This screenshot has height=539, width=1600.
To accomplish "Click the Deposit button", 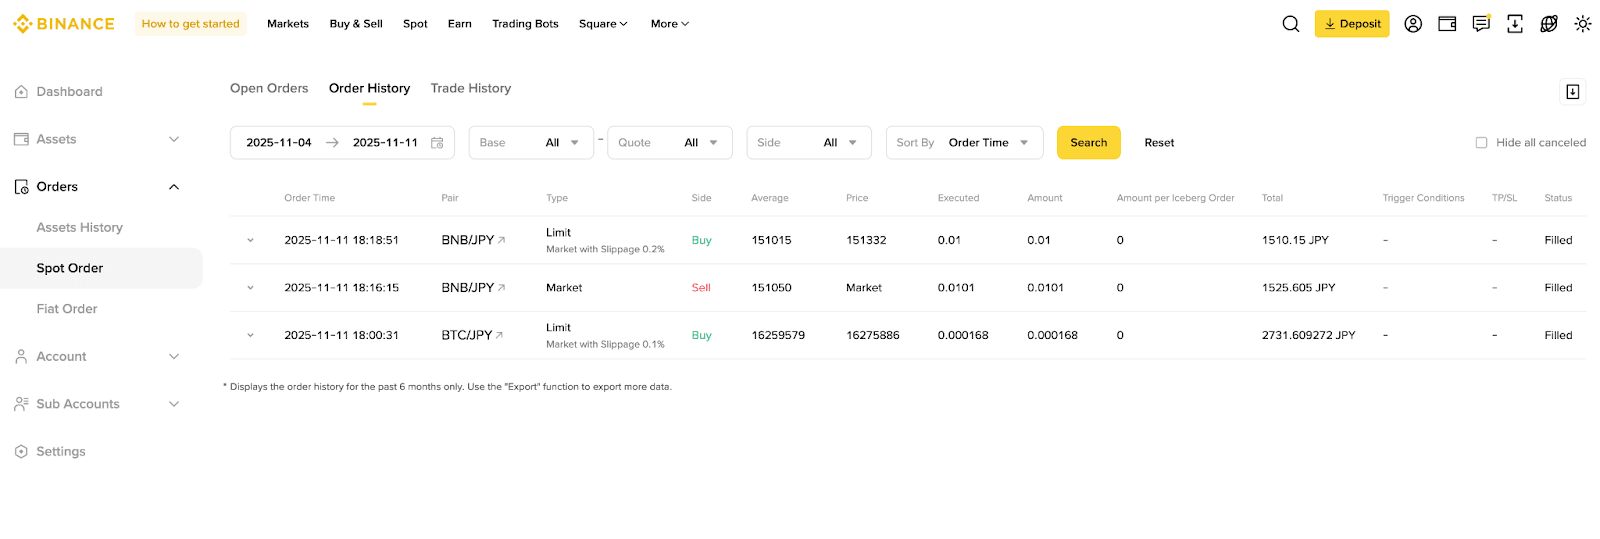I will (1352, 24).
